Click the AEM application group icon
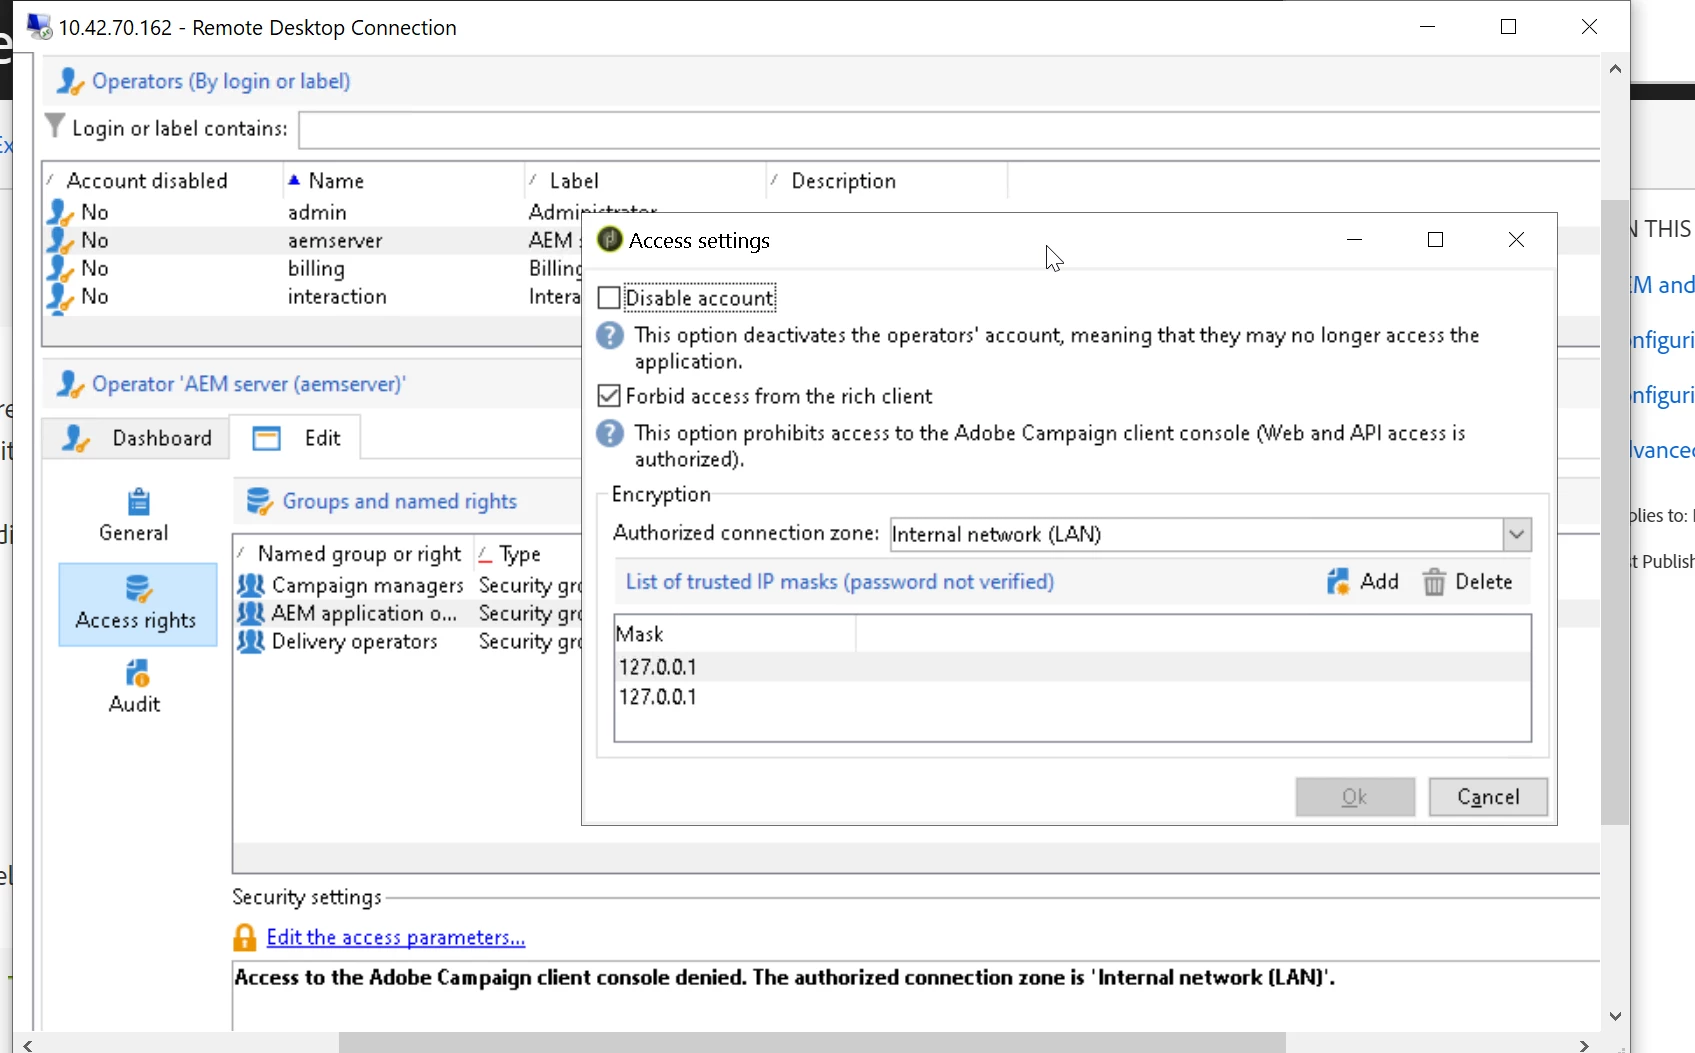This screenshot has height=1053, width=1695. tap(251, 613)
